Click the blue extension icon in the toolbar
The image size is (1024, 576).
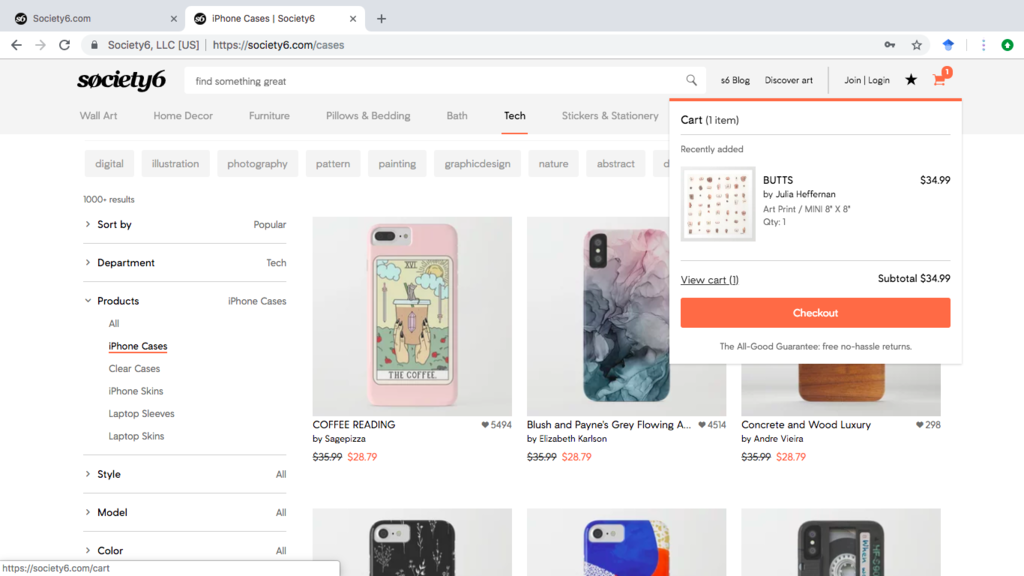point(948,45)
